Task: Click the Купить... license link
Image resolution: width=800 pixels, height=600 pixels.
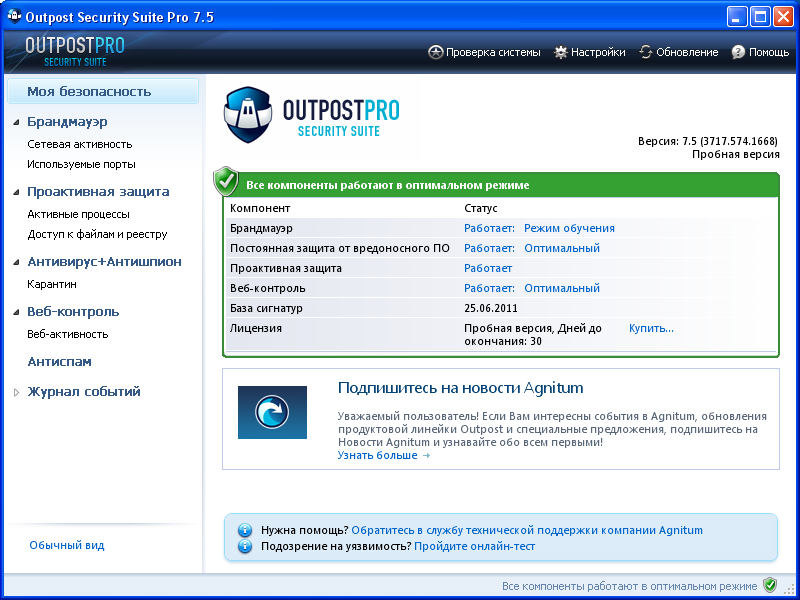Action: click(x=651, y=328)
